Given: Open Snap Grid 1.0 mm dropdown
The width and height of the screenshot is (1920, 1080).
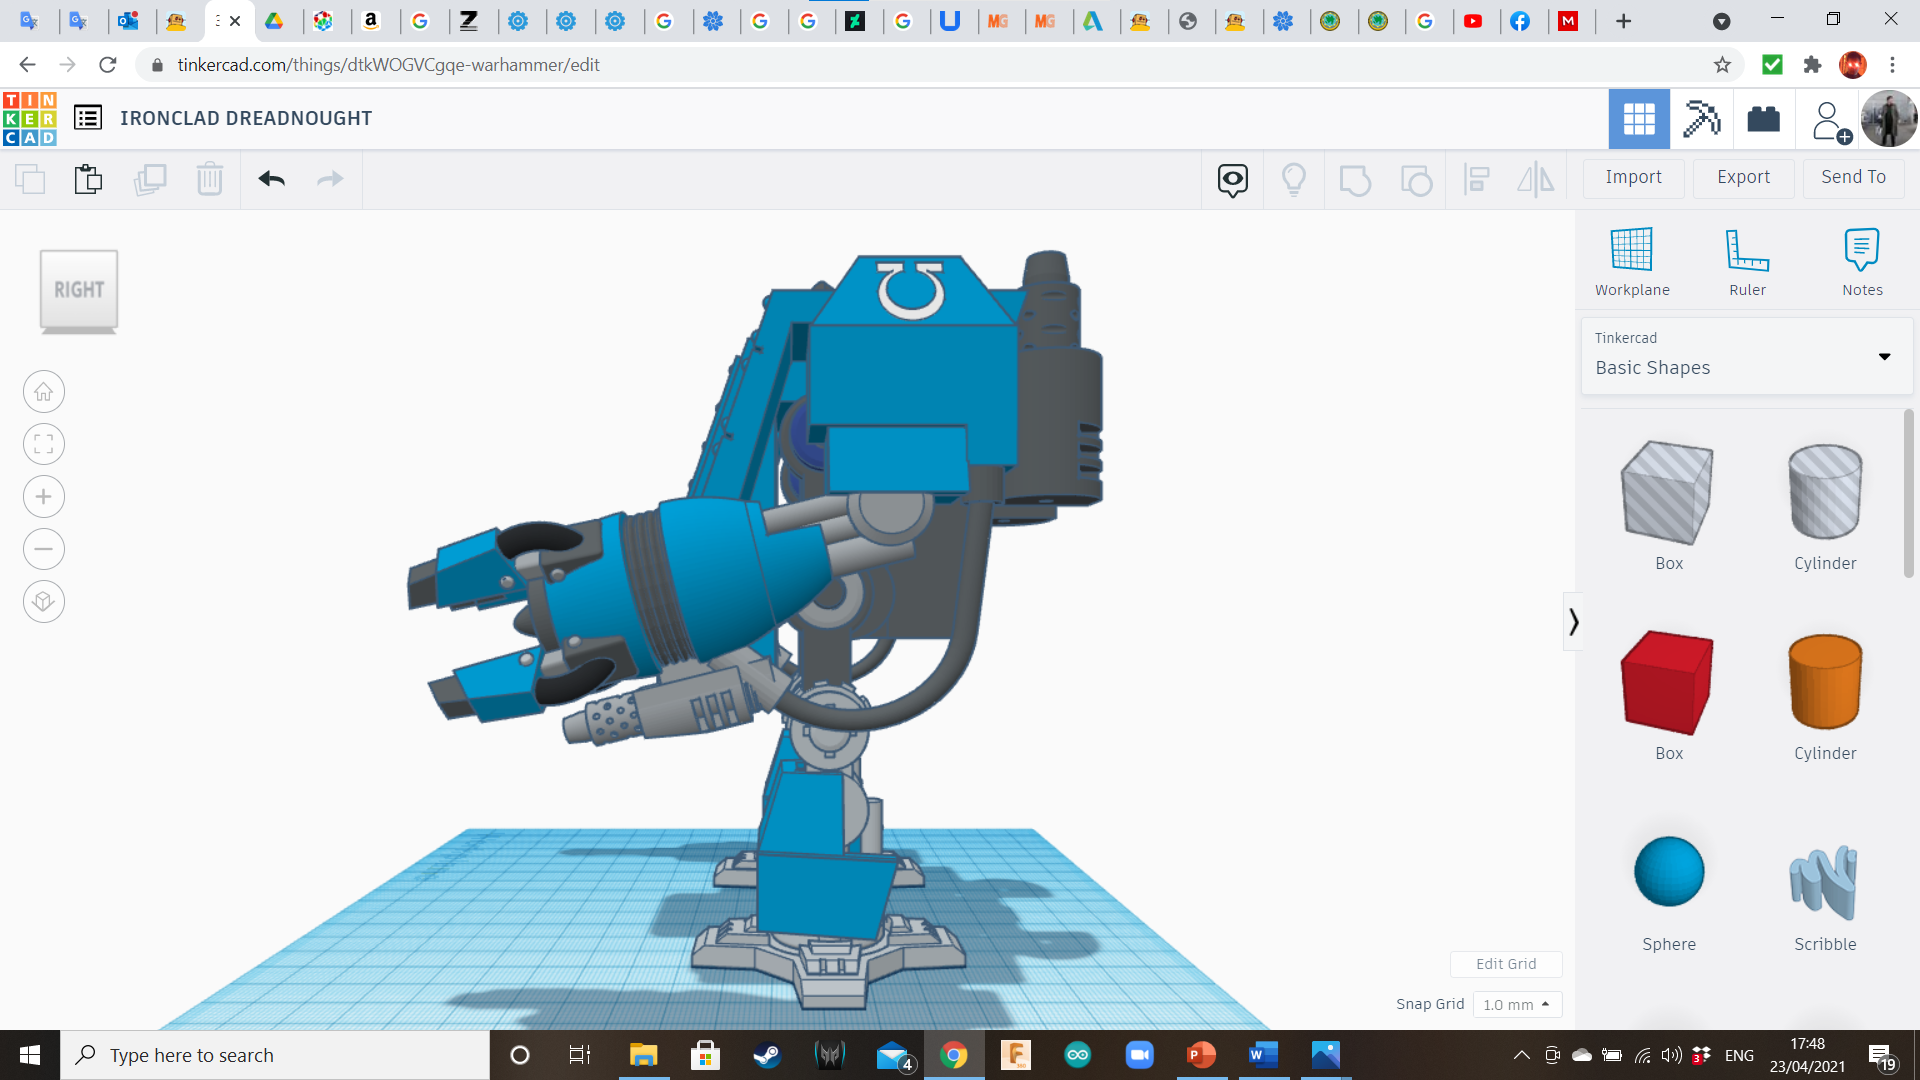Looking at the screenshot, I should click(x=1516, y=1004).
